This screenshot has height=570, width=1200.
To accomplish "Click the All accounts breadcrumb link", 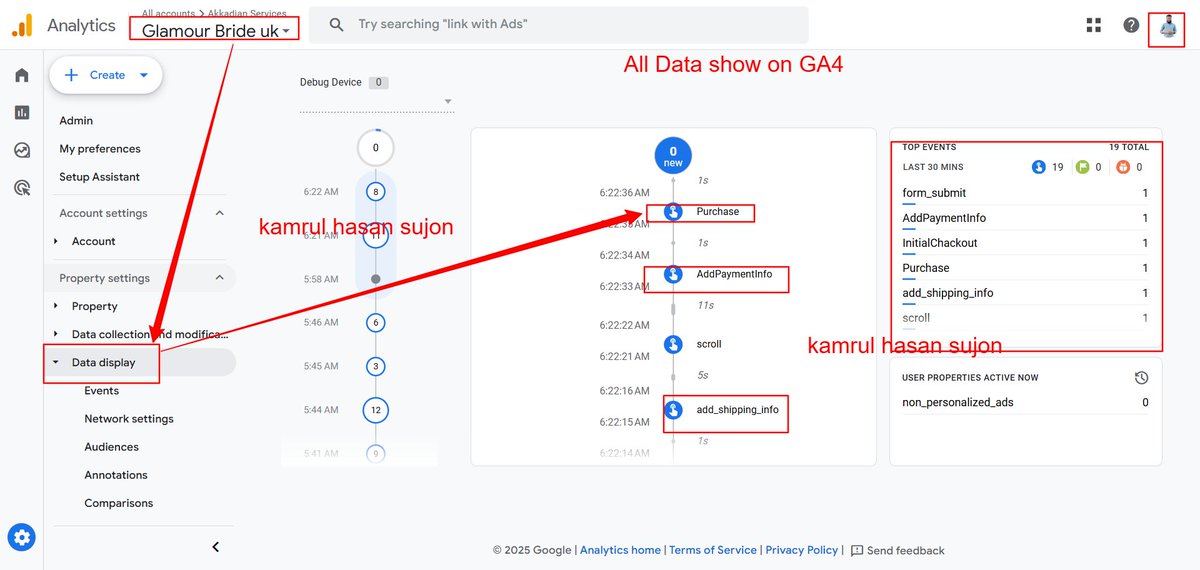I will [170, 13].
